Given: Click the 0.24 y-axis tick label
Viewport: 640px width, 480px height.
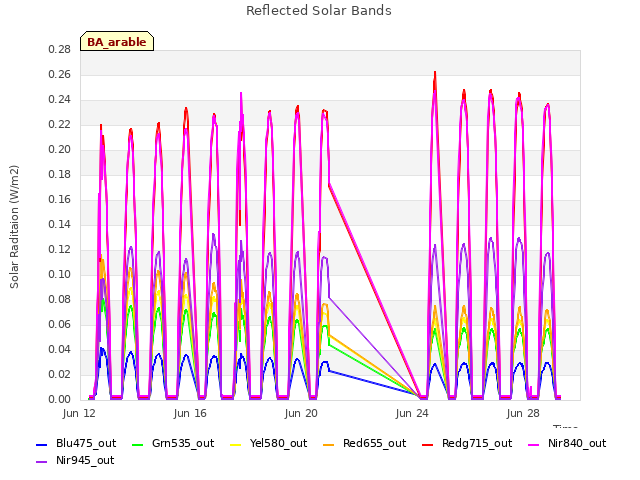Looking at the screenshot, I should pos(60,100).
